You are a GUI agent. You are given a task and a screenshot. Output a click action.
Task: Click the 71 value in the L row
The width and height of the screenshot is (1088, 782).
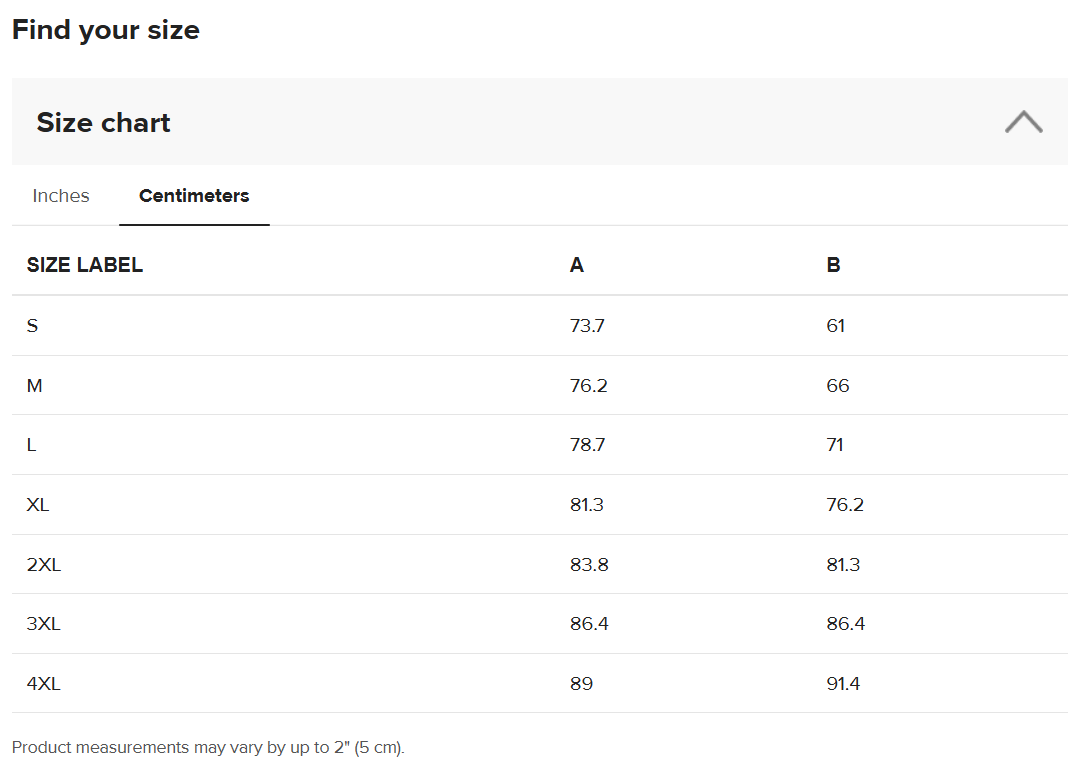tap(835, 445)
